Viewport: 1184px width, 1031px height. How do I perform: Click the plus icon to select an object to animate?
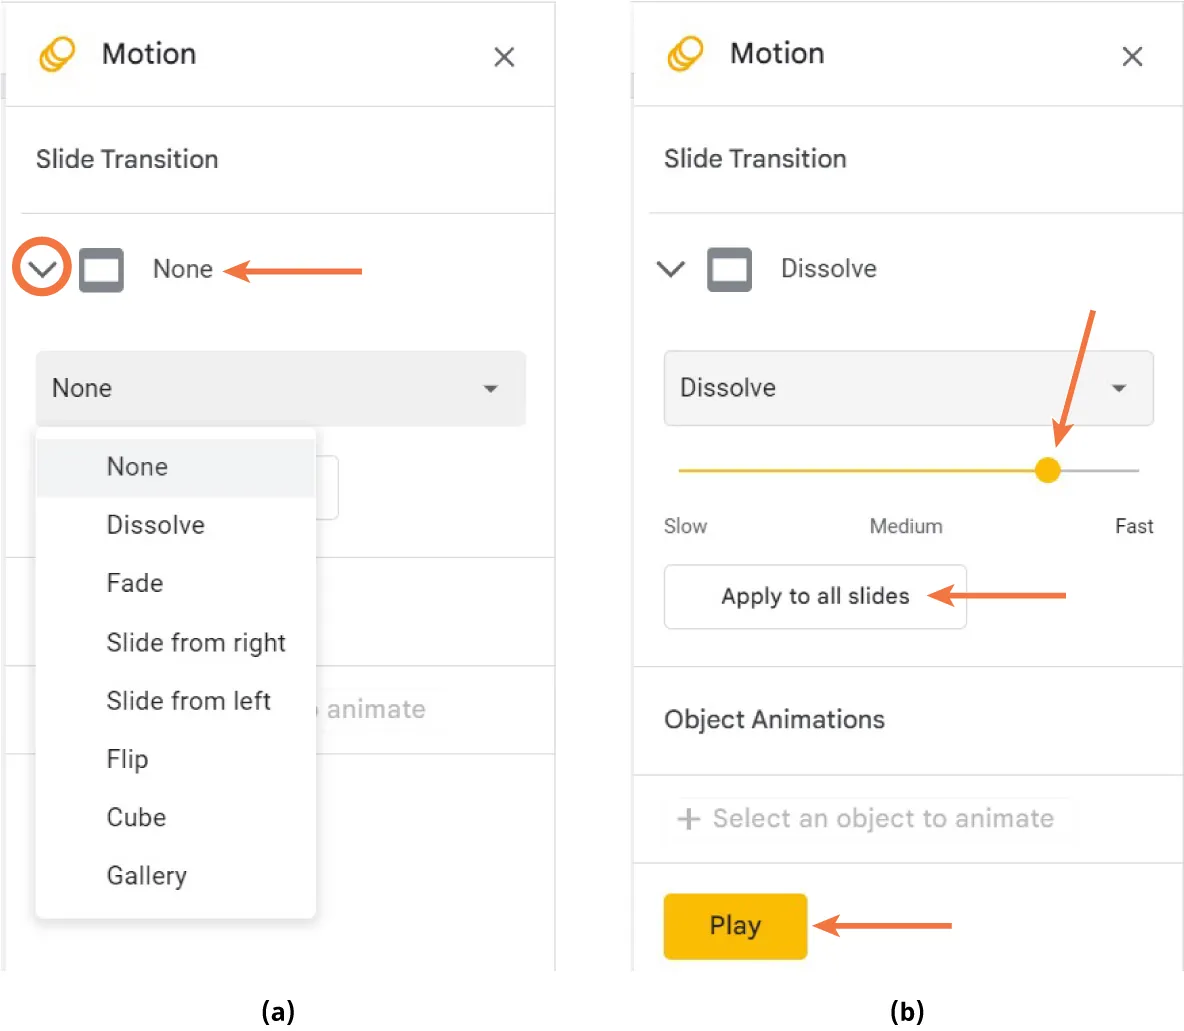click(x=687, y=818)
